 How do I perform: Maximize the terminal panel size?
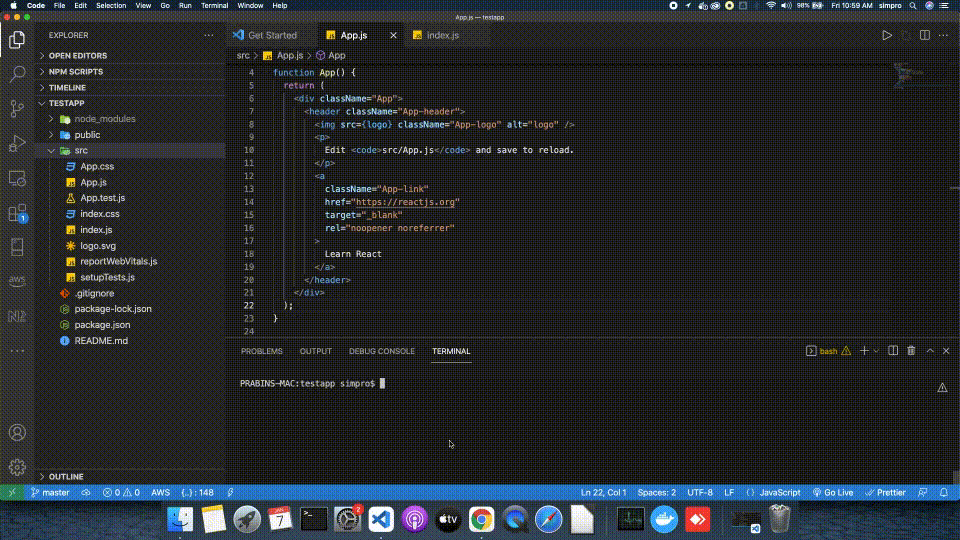pyautogui.click(x=930, y=351)
